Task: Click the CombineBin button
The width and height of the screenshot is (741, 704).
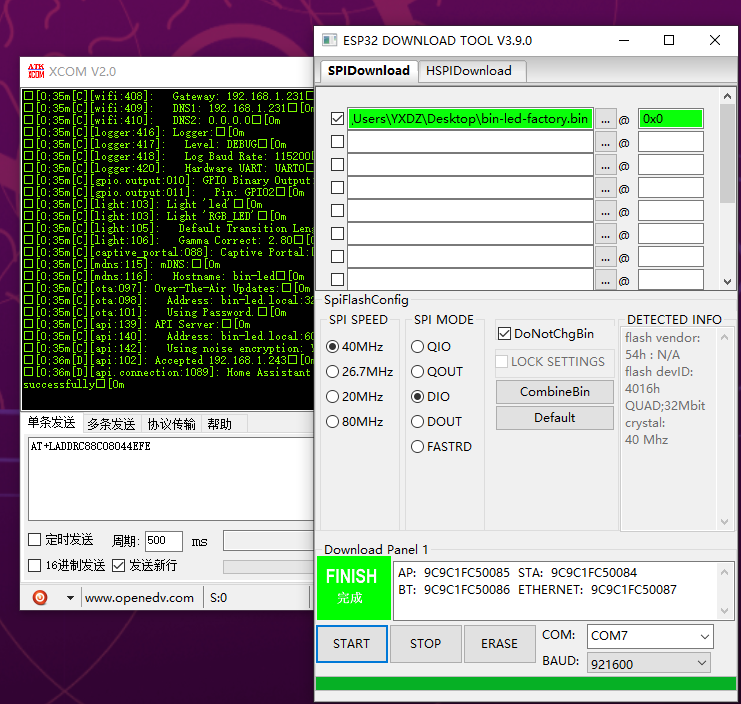Action: (x=555, y=392)
